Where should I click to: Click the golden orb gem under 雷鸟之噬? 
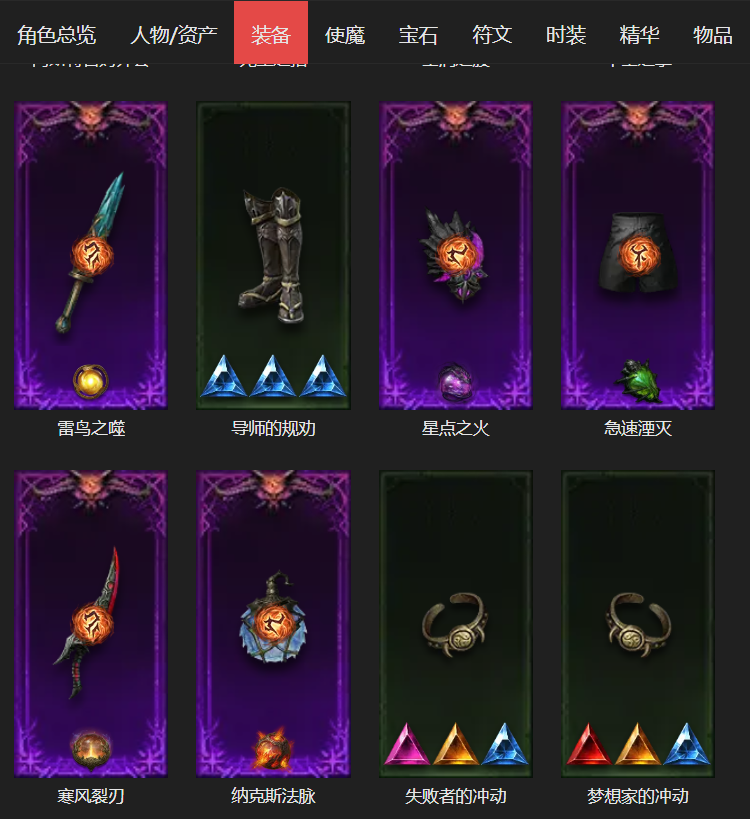(x=91, y=381)
